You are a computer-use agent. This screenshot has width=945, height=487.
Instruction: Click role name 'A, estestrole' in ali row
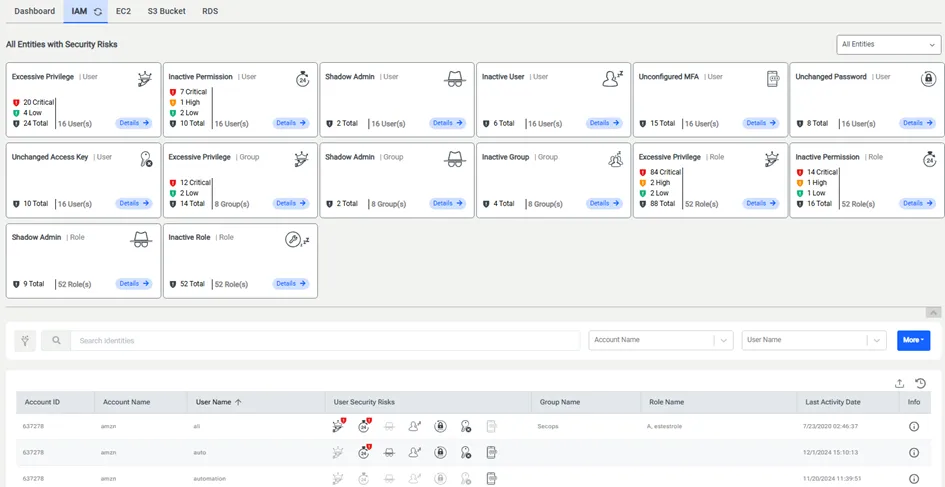(665, 426)
